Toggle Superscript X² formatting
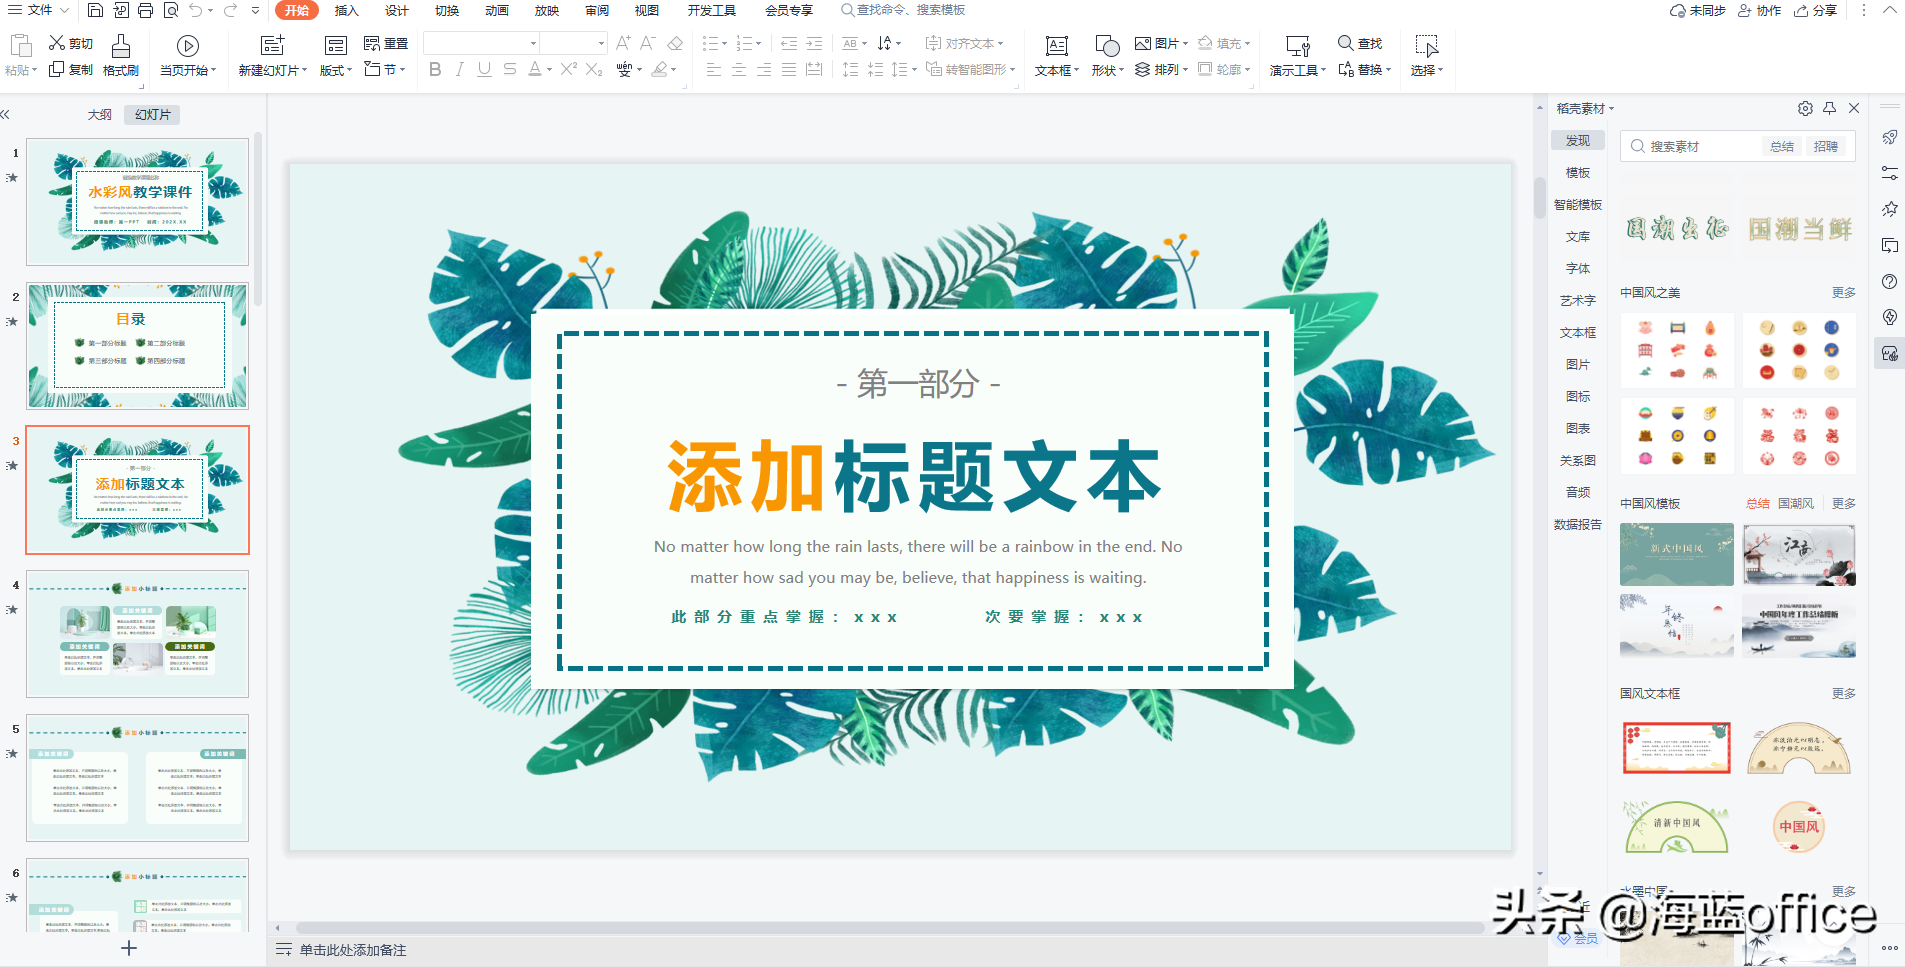The height and width of the screenshot is (967, 1905). pyautogui.click(x=569, y=69)
